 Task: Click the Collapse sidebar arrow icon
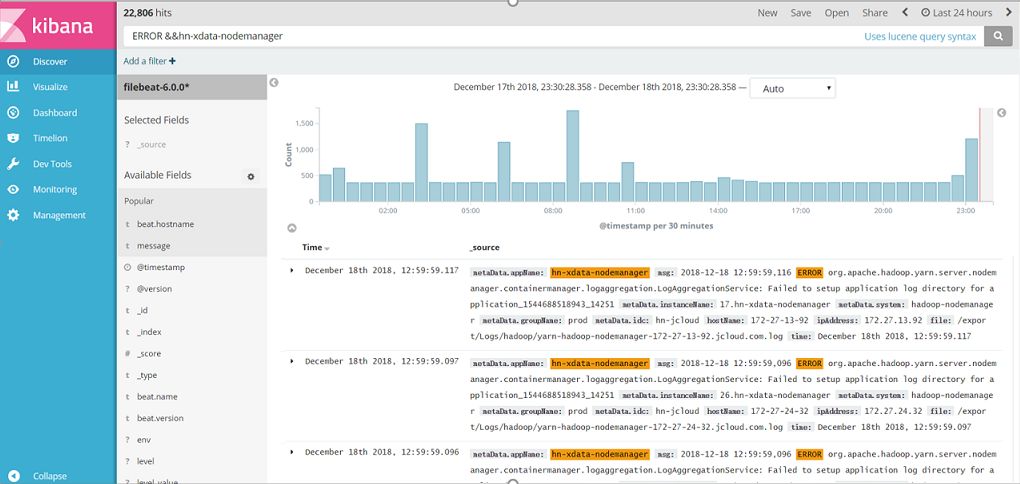[14, 476]
